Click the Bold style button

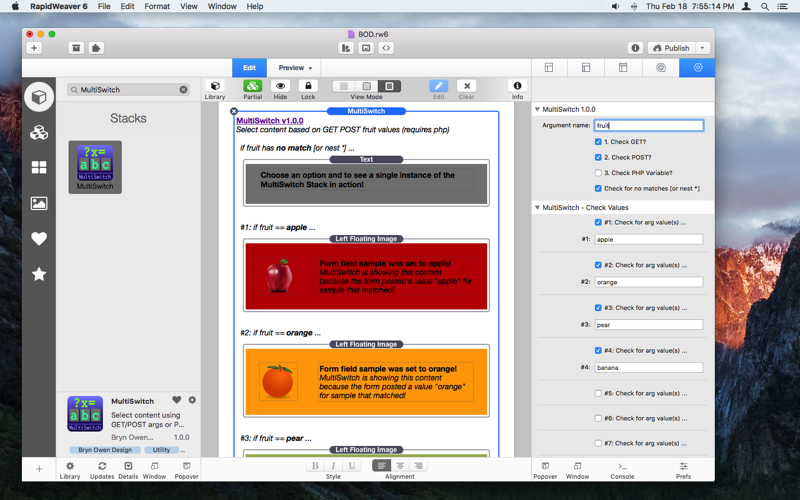tap(315, 465)
